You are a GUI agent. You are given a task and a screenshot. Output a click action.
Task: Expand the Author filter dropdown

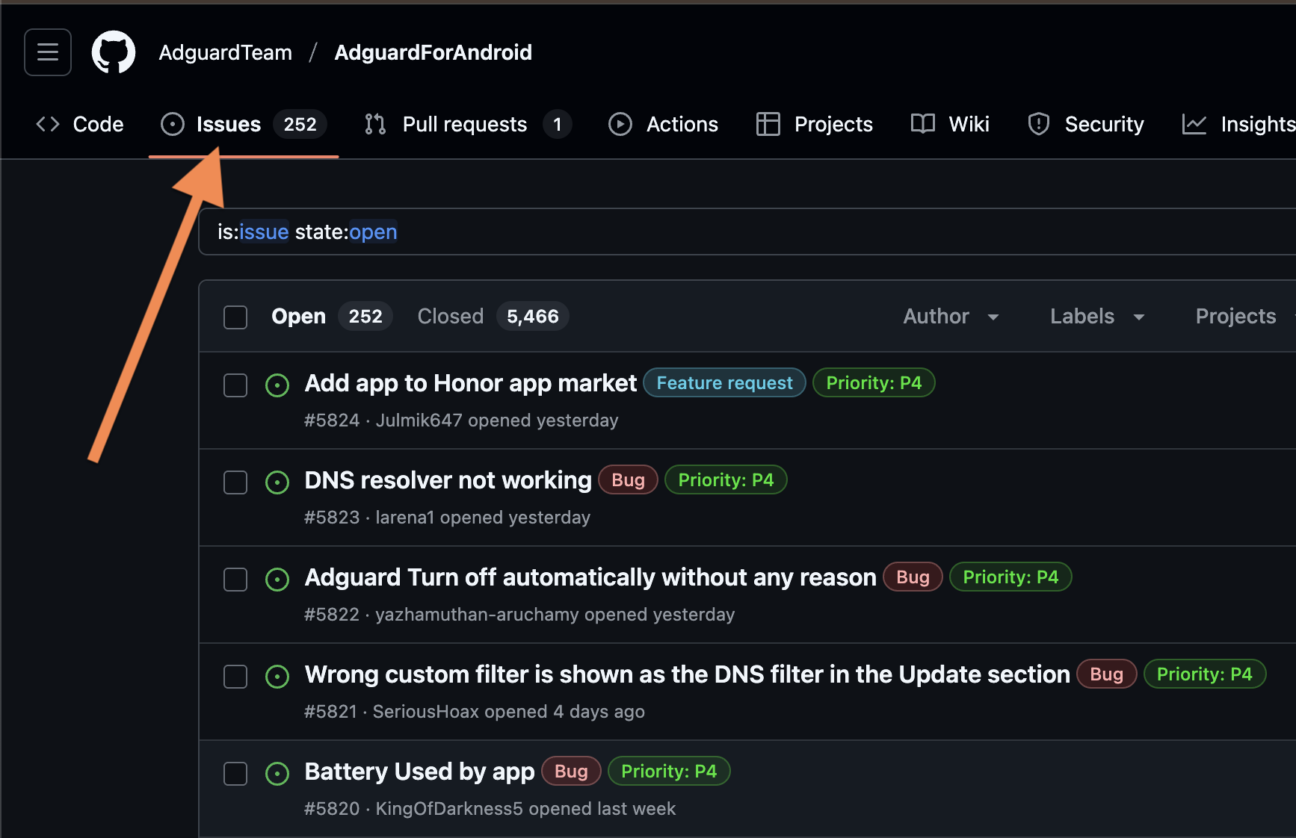click(x=950, y=316)
